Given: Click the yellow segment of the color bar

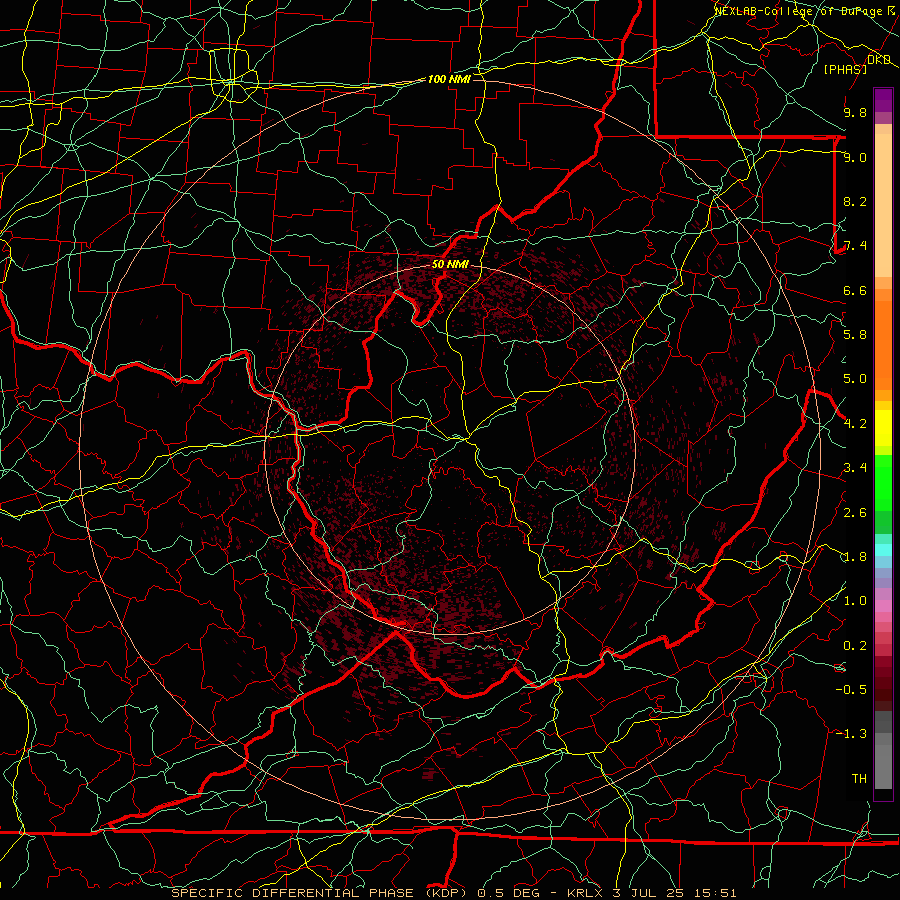Looking at the screenshot, I should tap(883, 428).
